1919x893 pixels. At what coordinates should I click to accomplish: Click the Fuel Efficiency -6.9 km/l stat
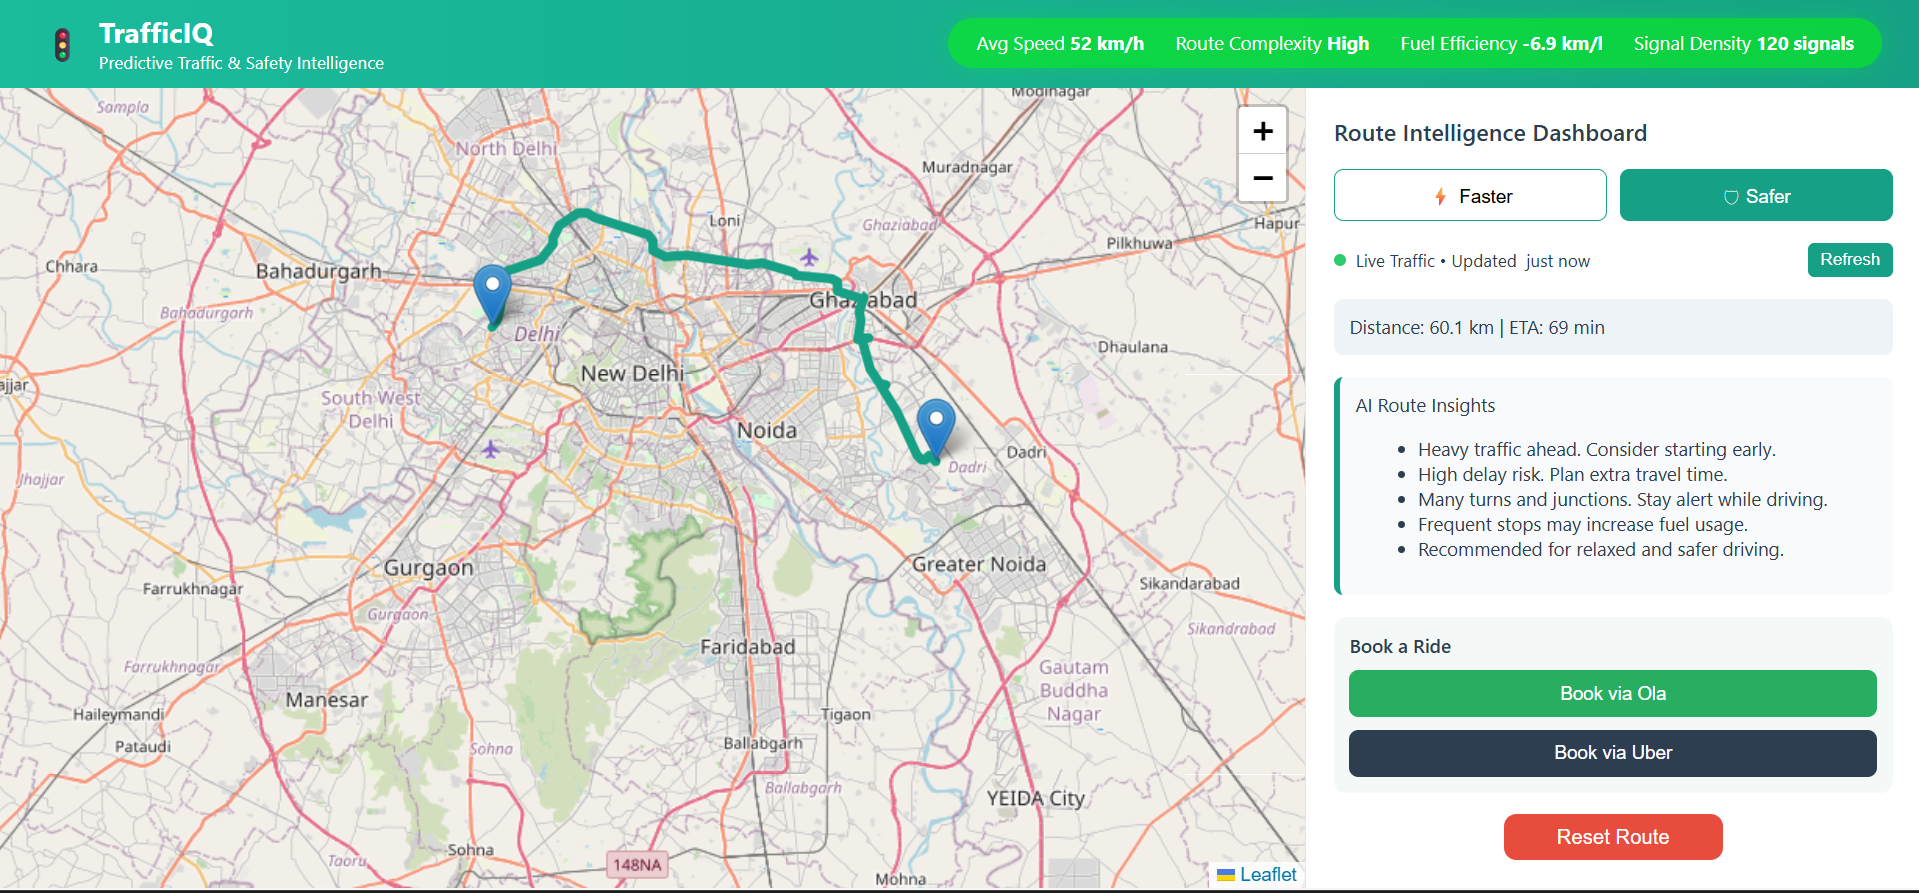tap(1501, 44)
